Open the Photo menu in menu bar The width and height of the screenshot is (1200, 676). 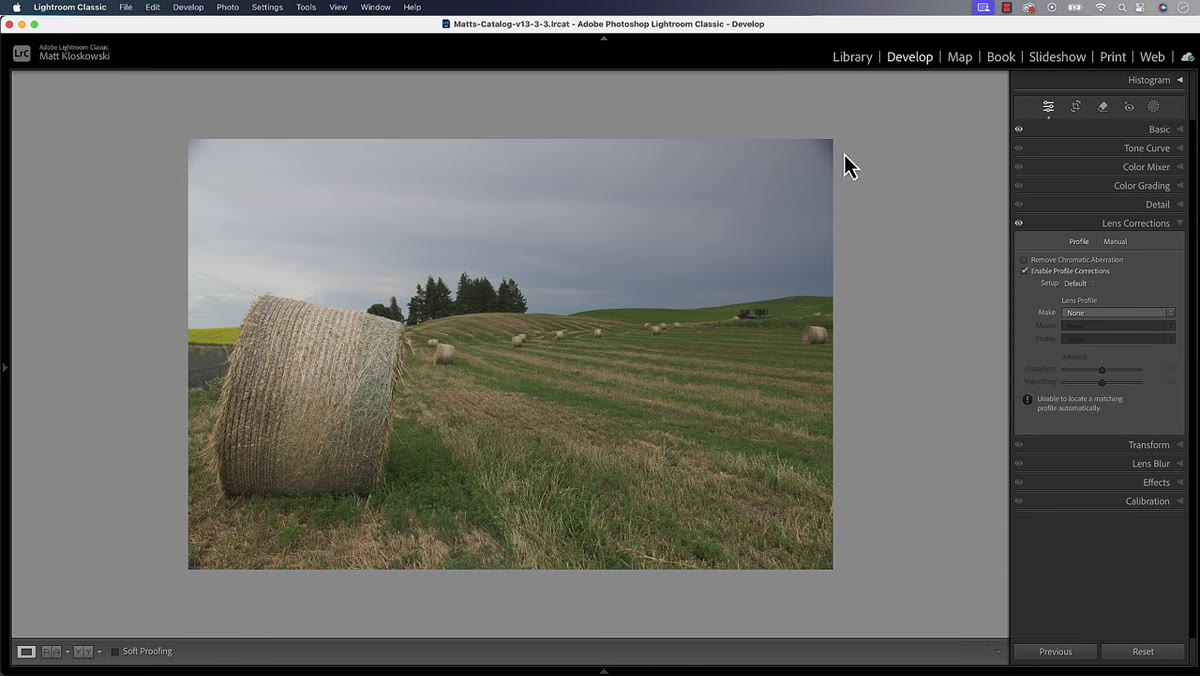point(228,7)
